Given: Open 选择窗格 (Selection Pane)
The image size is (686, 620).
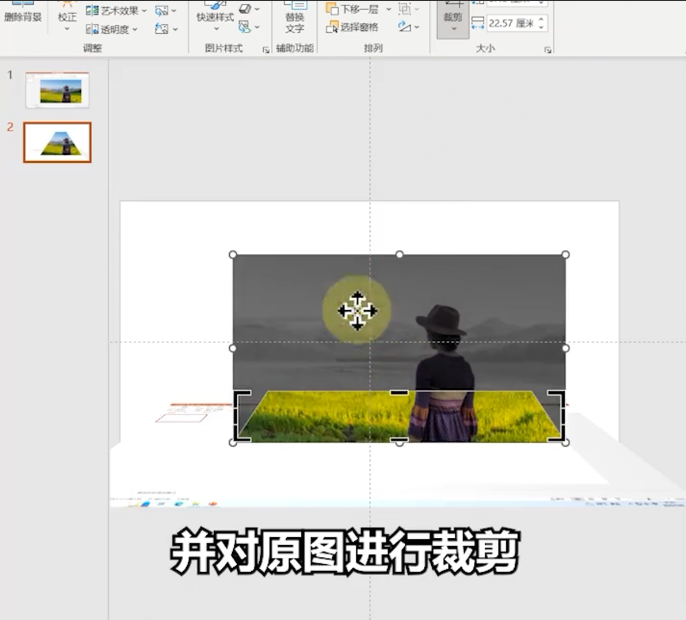Looking at the screenshot, I should point(352,27).
